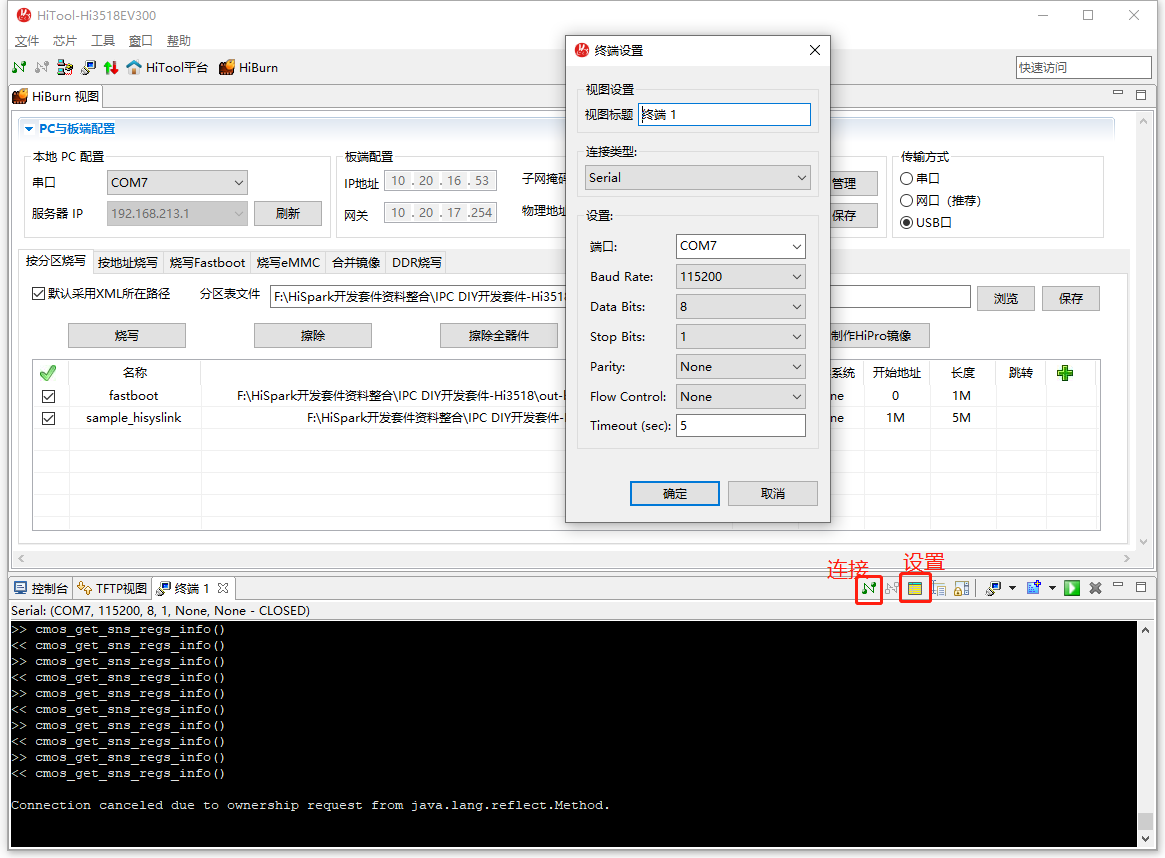Image resolution: width=1165 pixels, height=858 pixels.
Task: Switch to the 按地址烧写 tab
Action: pyautogui.click(x=127, y=263)
